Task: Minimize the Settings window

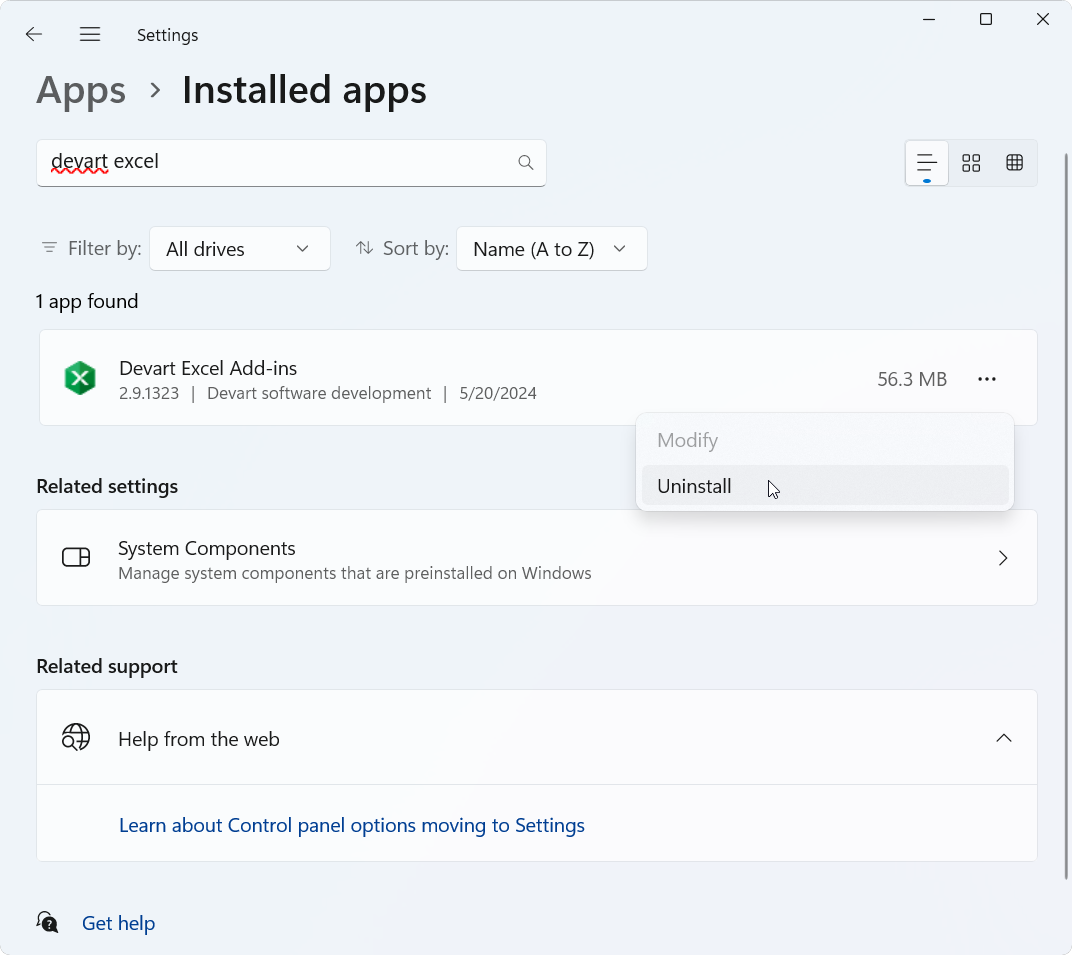Action: 928,19
